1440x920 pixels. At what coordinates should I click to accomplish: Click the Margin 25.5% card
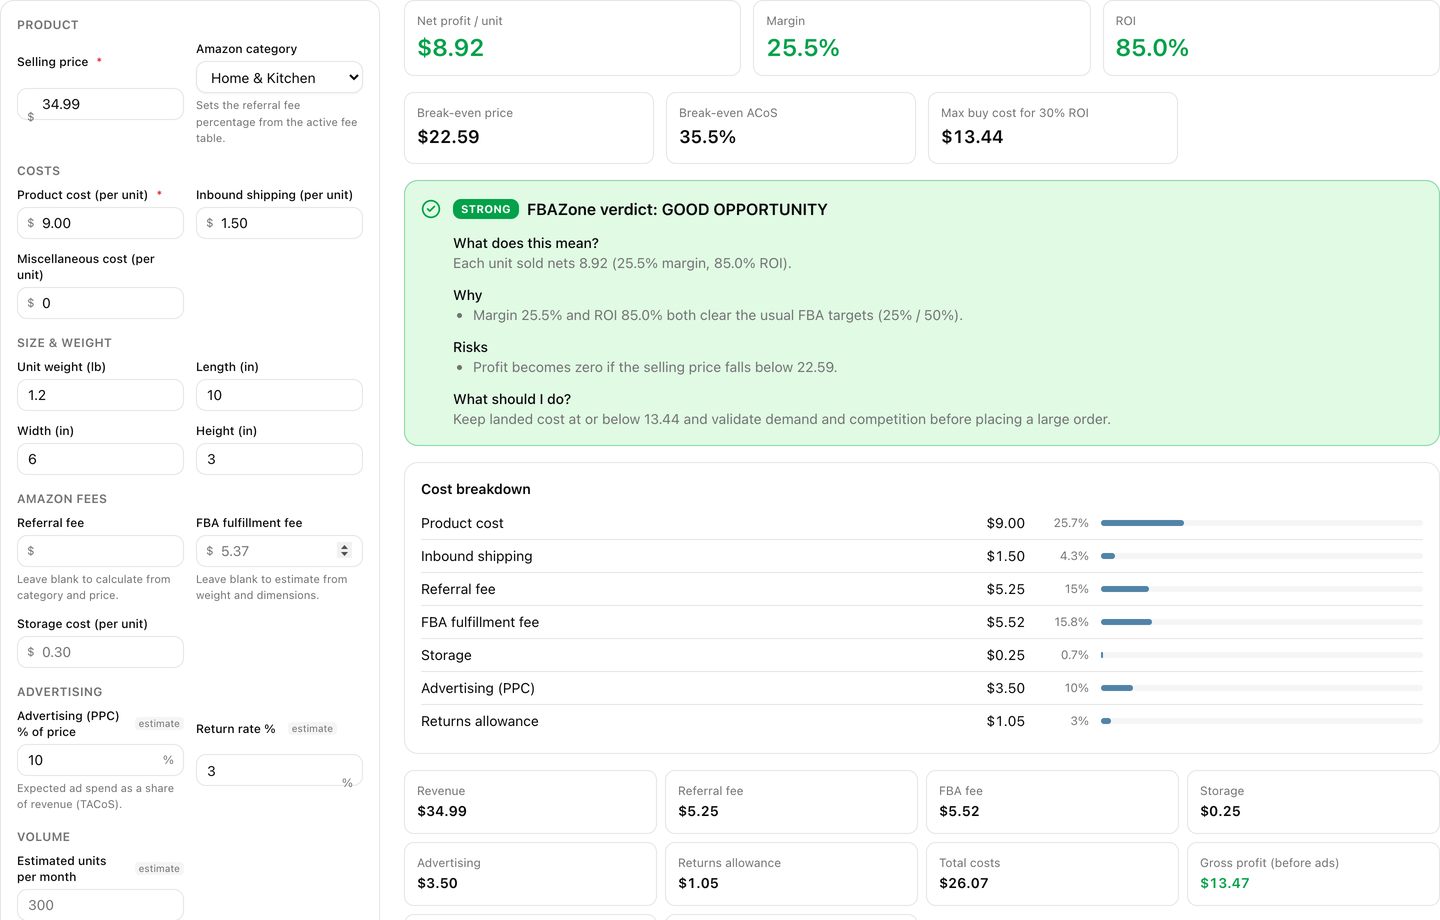[x=921, y=38]
